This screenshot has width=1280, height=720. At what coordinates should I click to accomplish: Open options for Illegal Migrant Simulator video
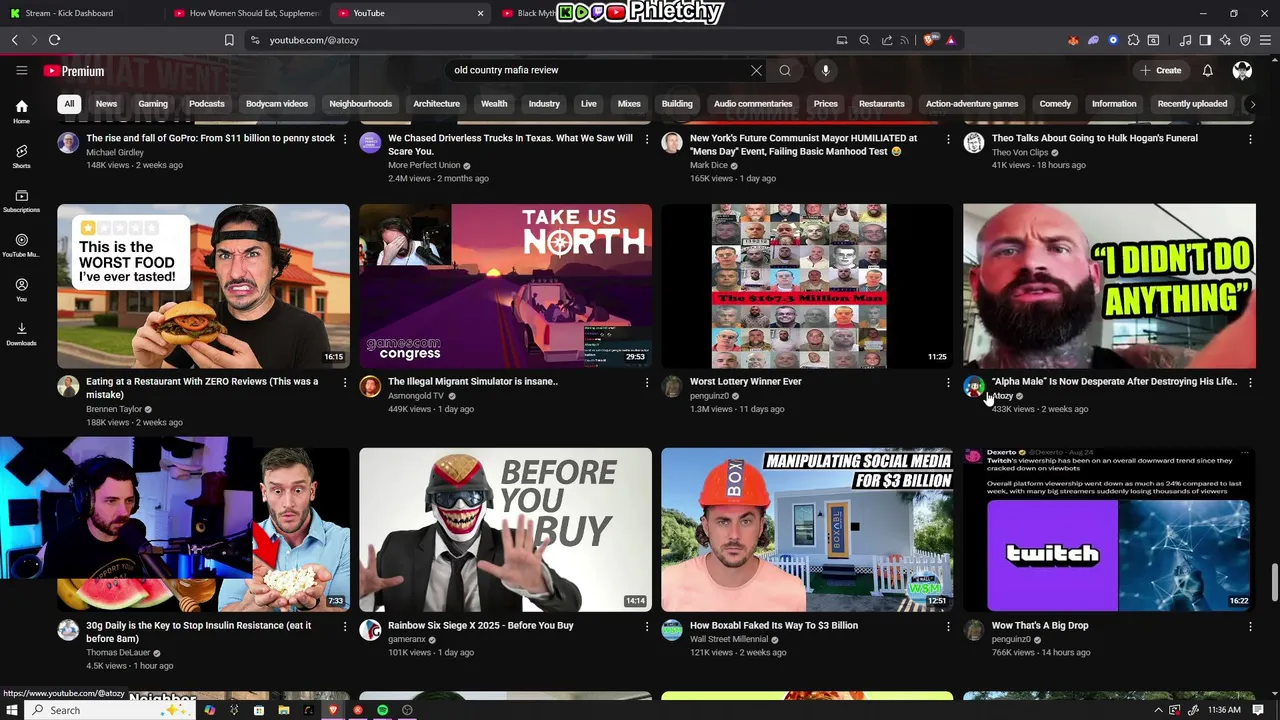point(646,382)
